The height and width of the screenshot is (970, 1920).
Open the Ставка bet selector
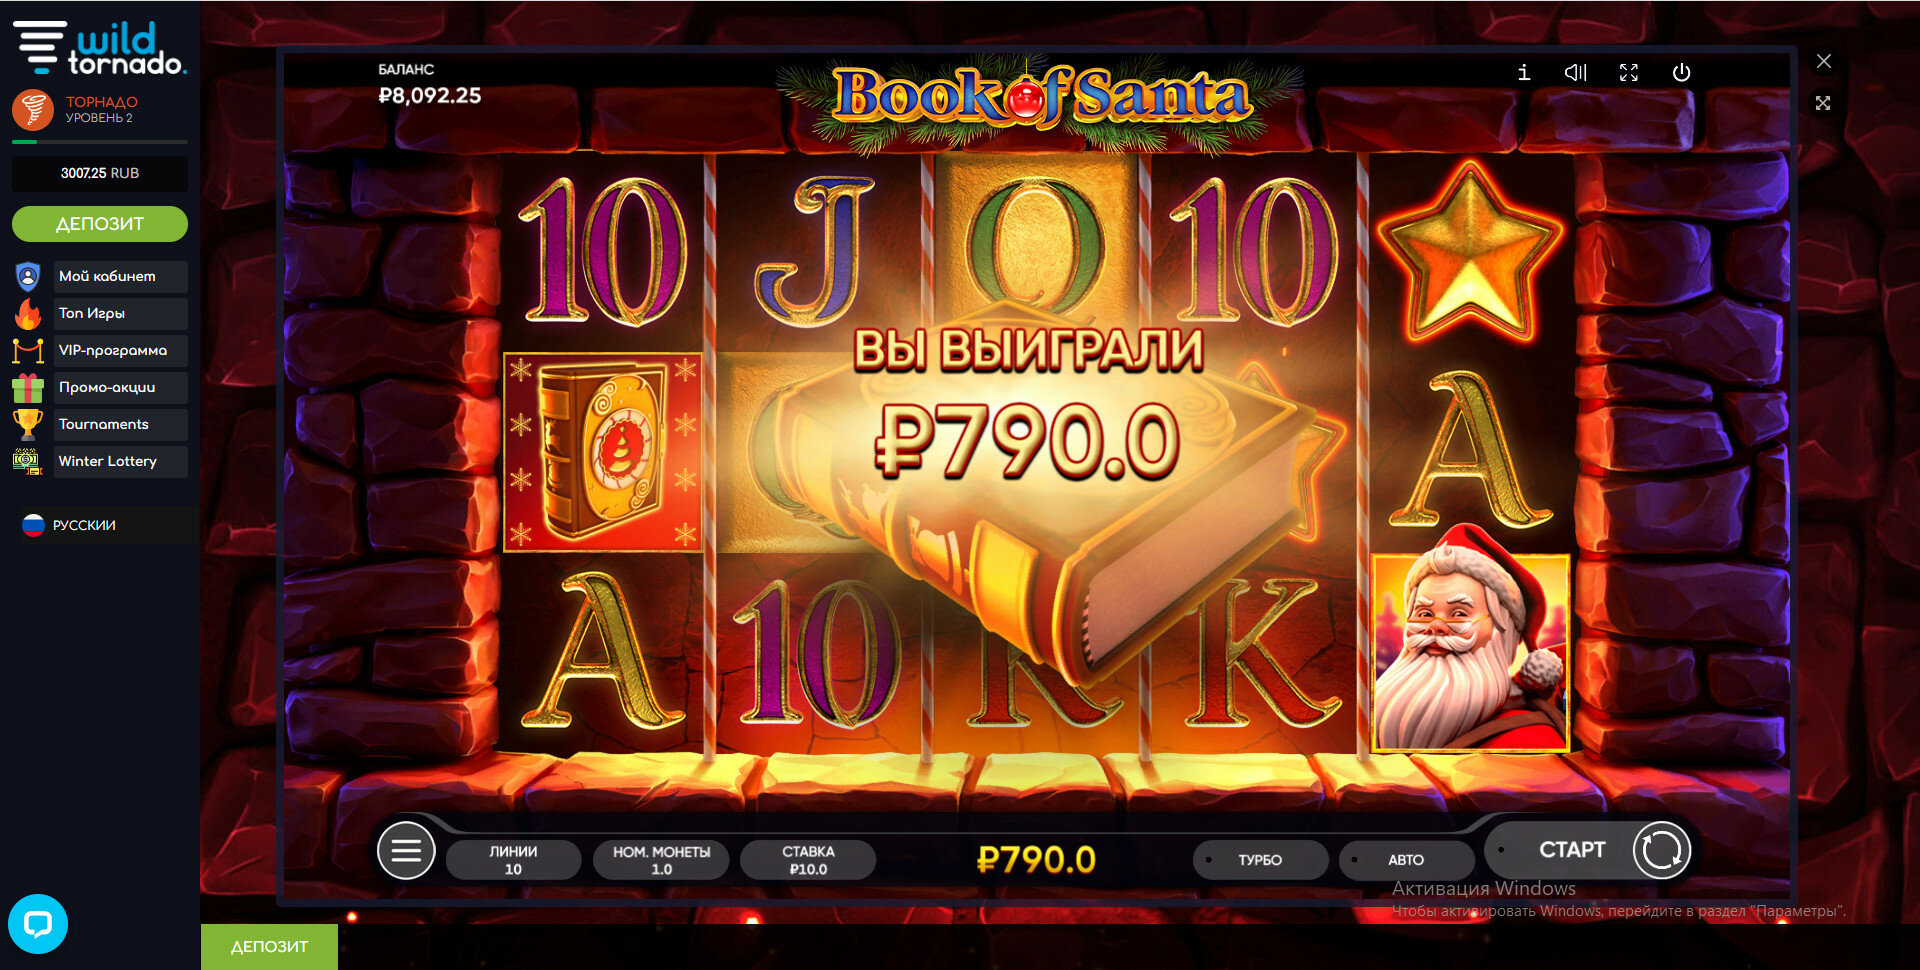point(808,860)
